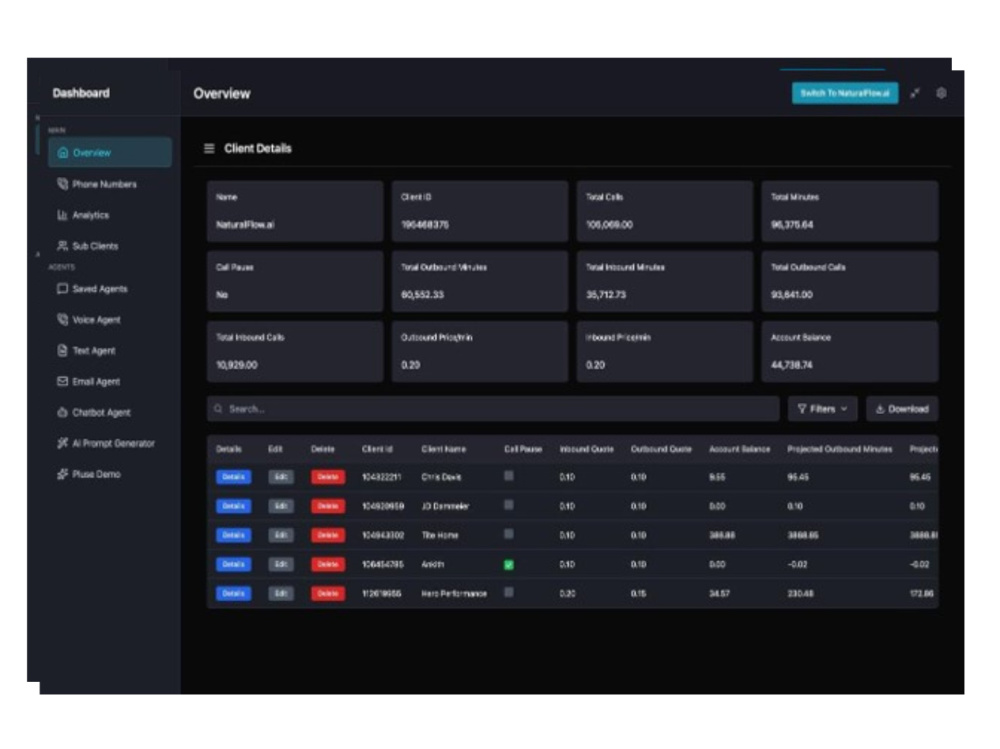Go to Analytics page

(x=90, y=215)
